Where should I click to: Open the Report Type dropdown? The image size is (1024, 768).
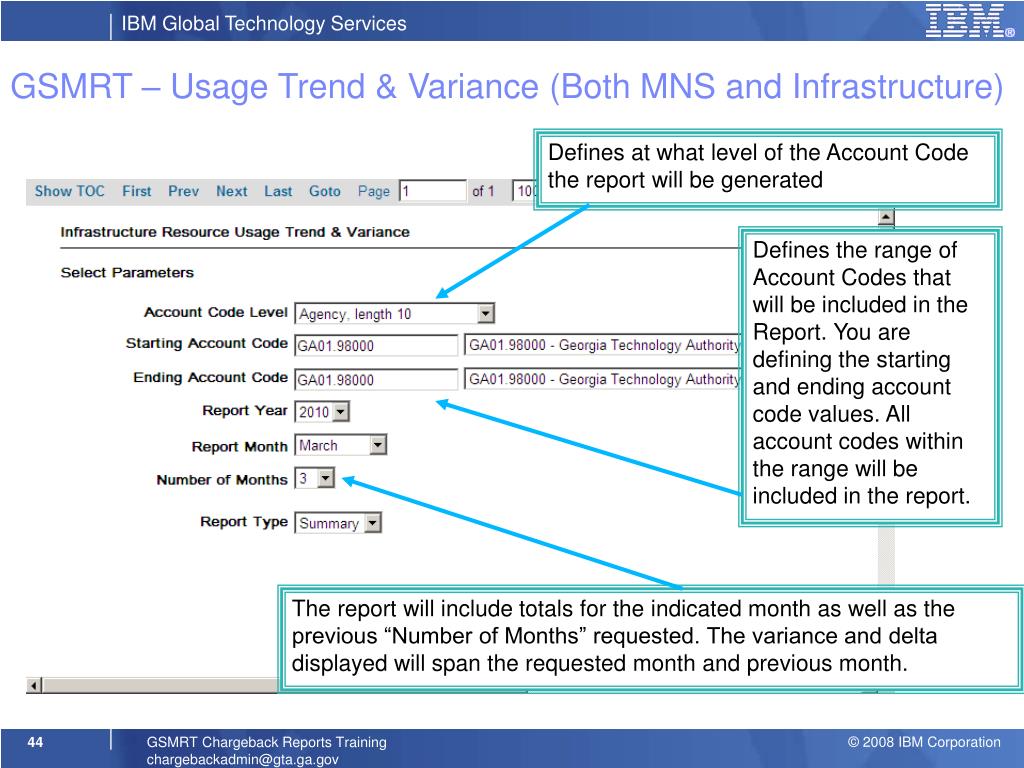coord(338,523)
